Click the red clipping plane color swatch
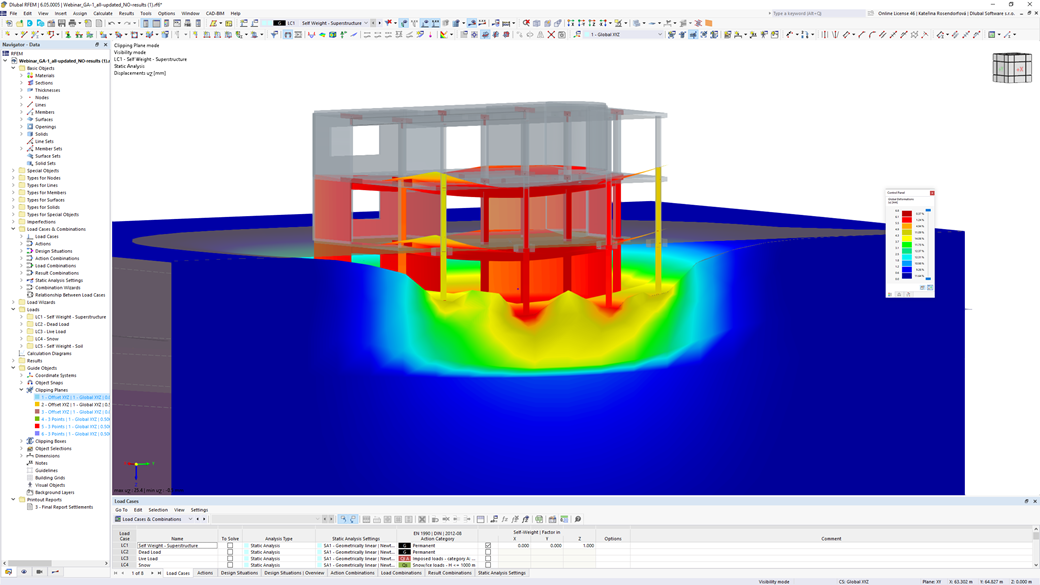The width and height of the screenshot is (1040, 585). point(37,426)
